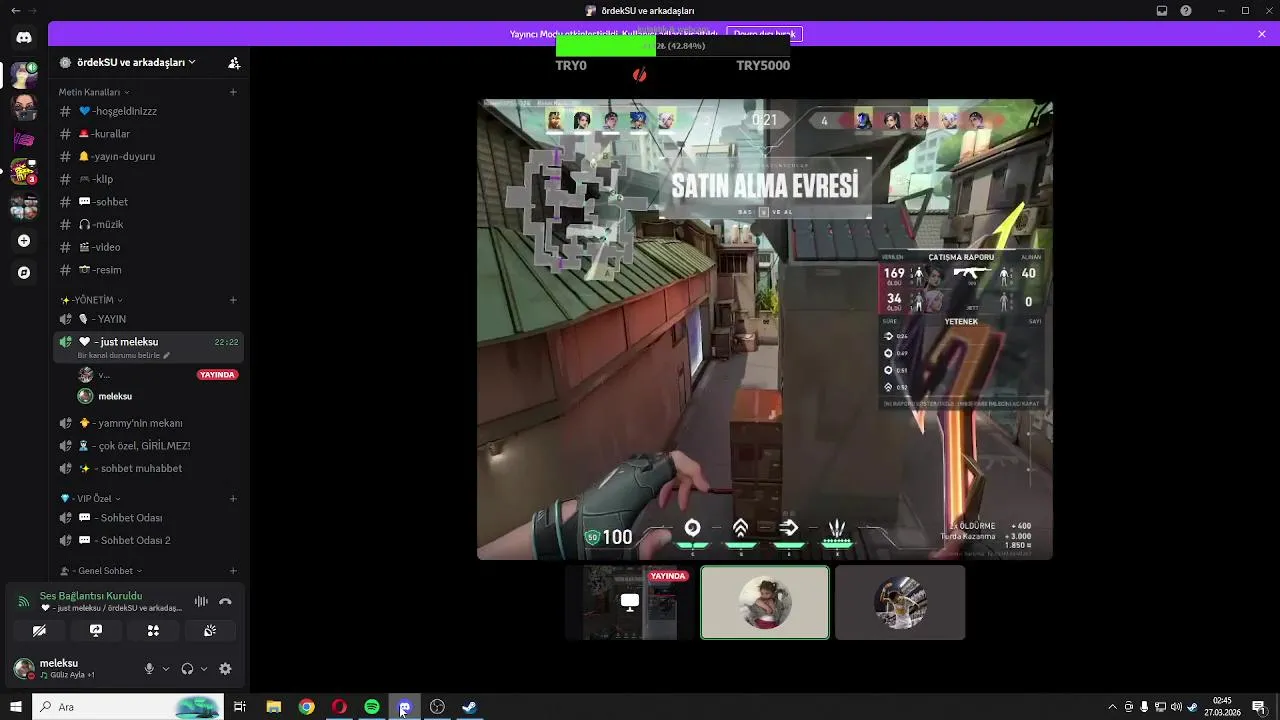The height and width of the screenshot is (720, 1280).
Task: Create a channel under Metin Kanalları
Action: point(233,92)
